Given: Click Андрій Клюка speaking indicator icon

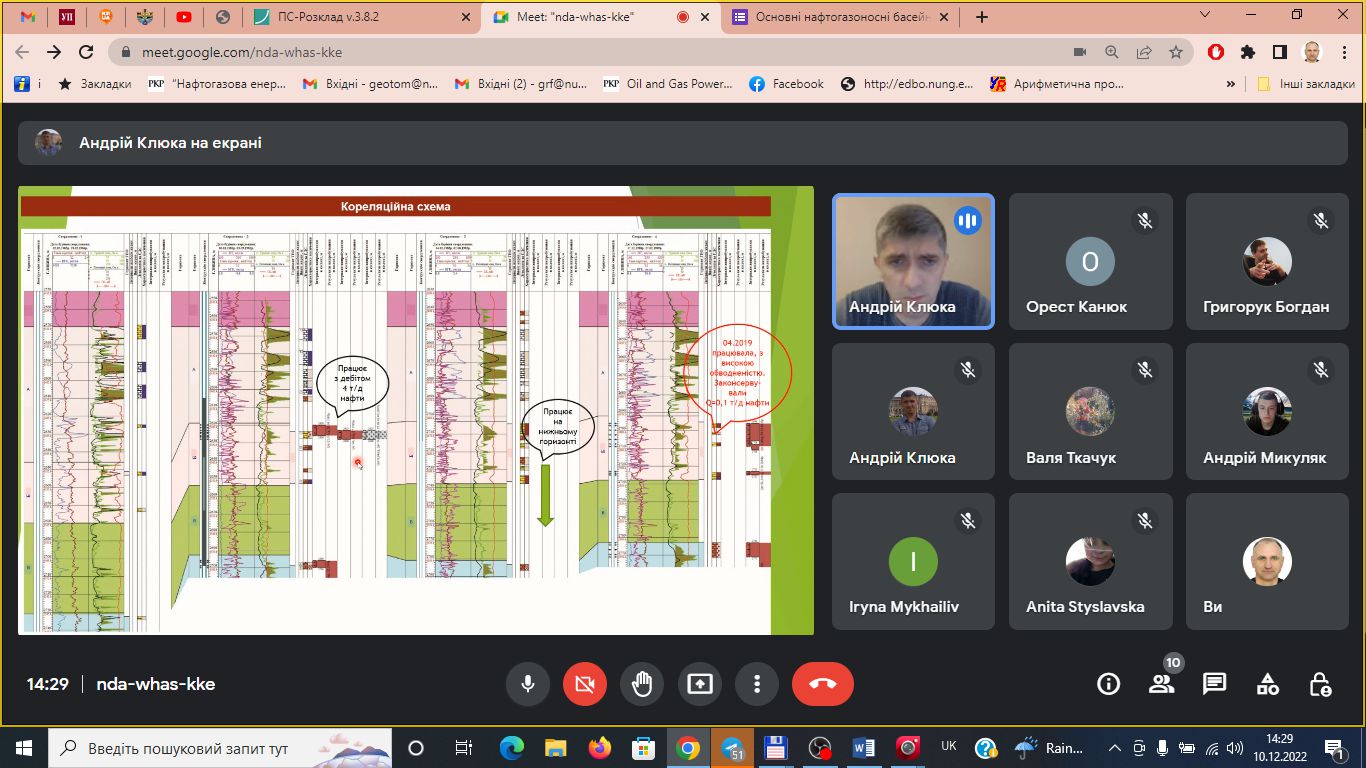Looking at the screenshot, I should (x=967, y=220).
